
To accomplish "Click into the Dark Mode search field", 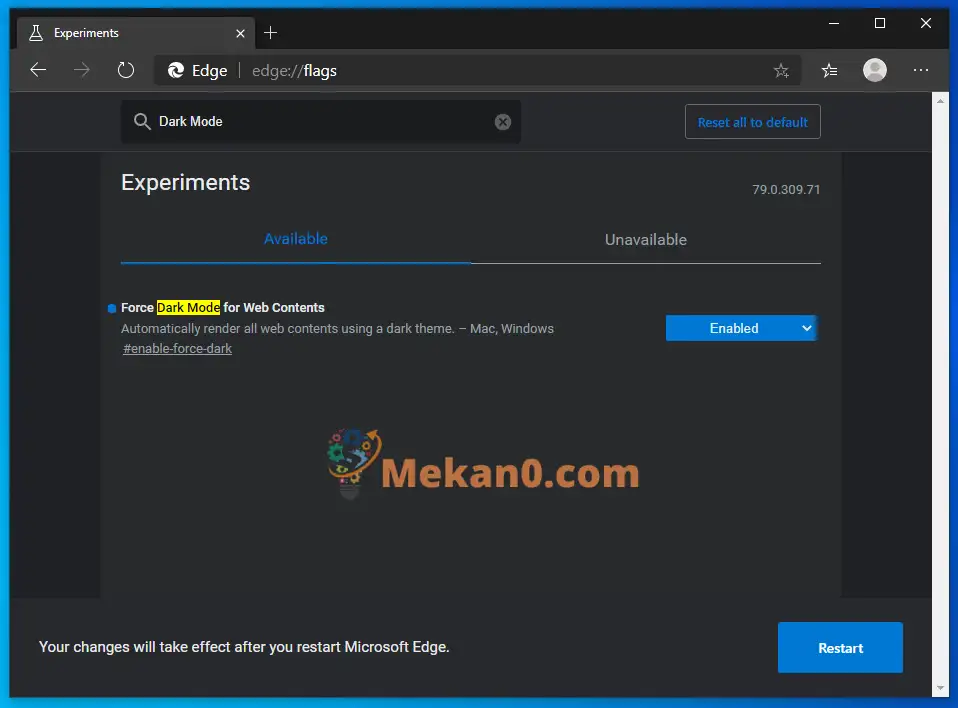I will tap(320, 122).
